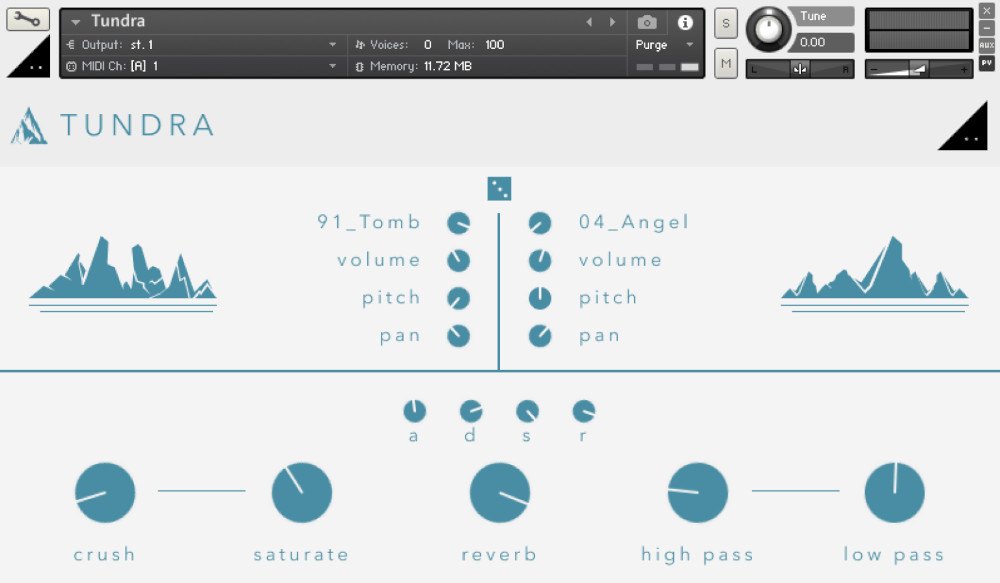Click the low pass label text

pos(893,555)
